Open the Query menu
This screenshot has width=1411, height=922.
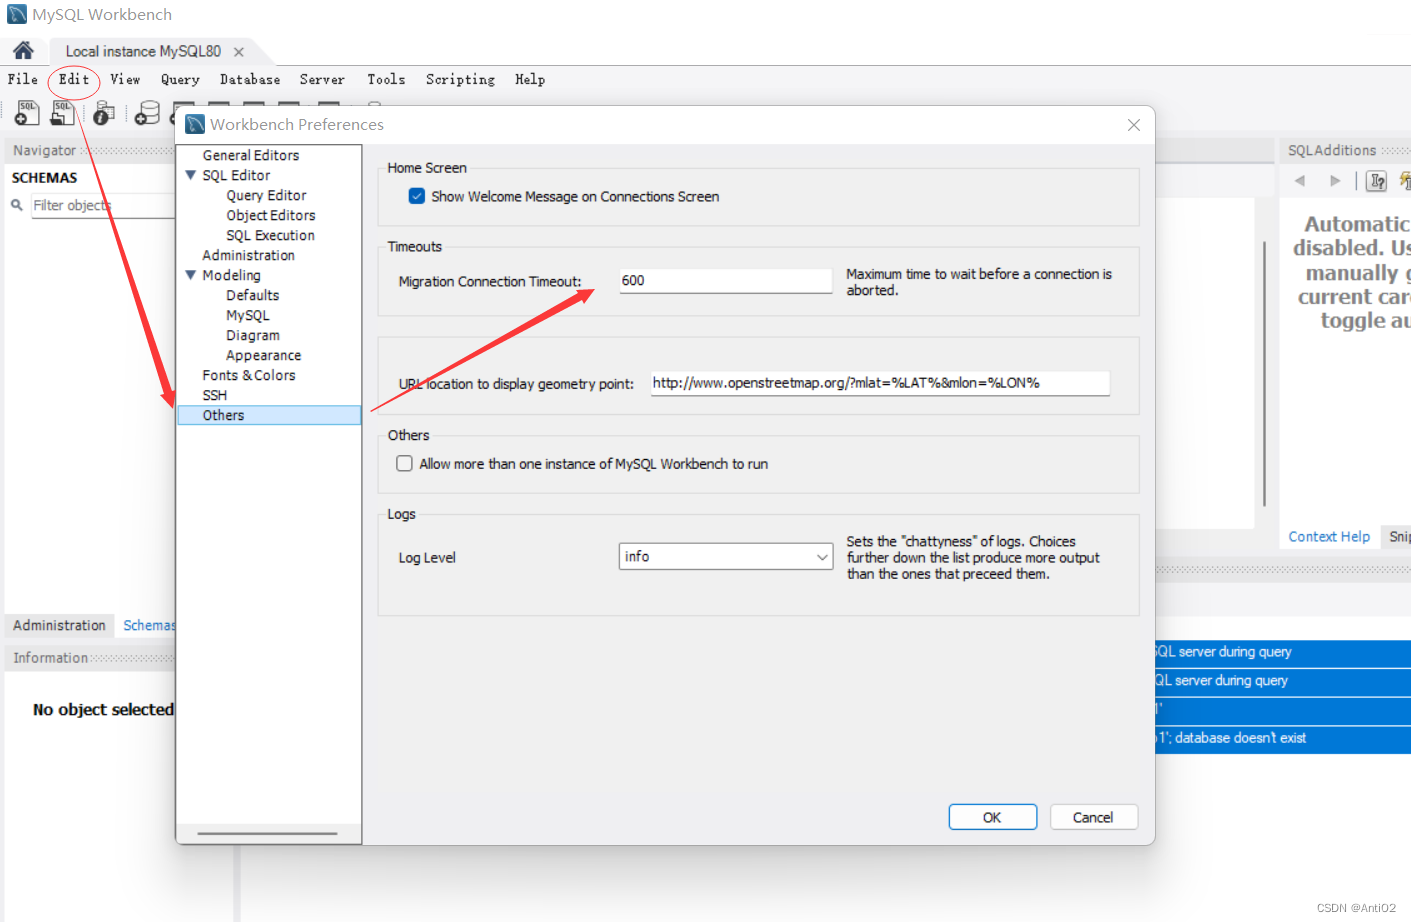(x=180, y=79)
